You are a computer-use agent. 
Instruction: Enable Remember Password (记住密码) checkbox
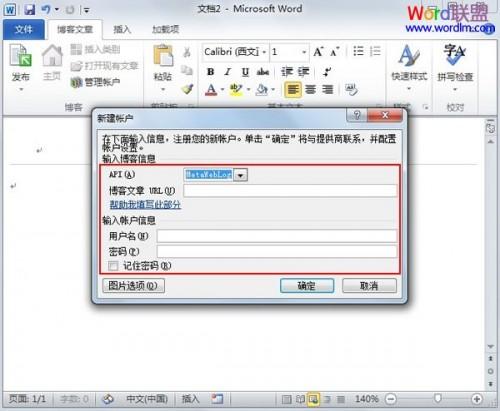click(113, 266)
